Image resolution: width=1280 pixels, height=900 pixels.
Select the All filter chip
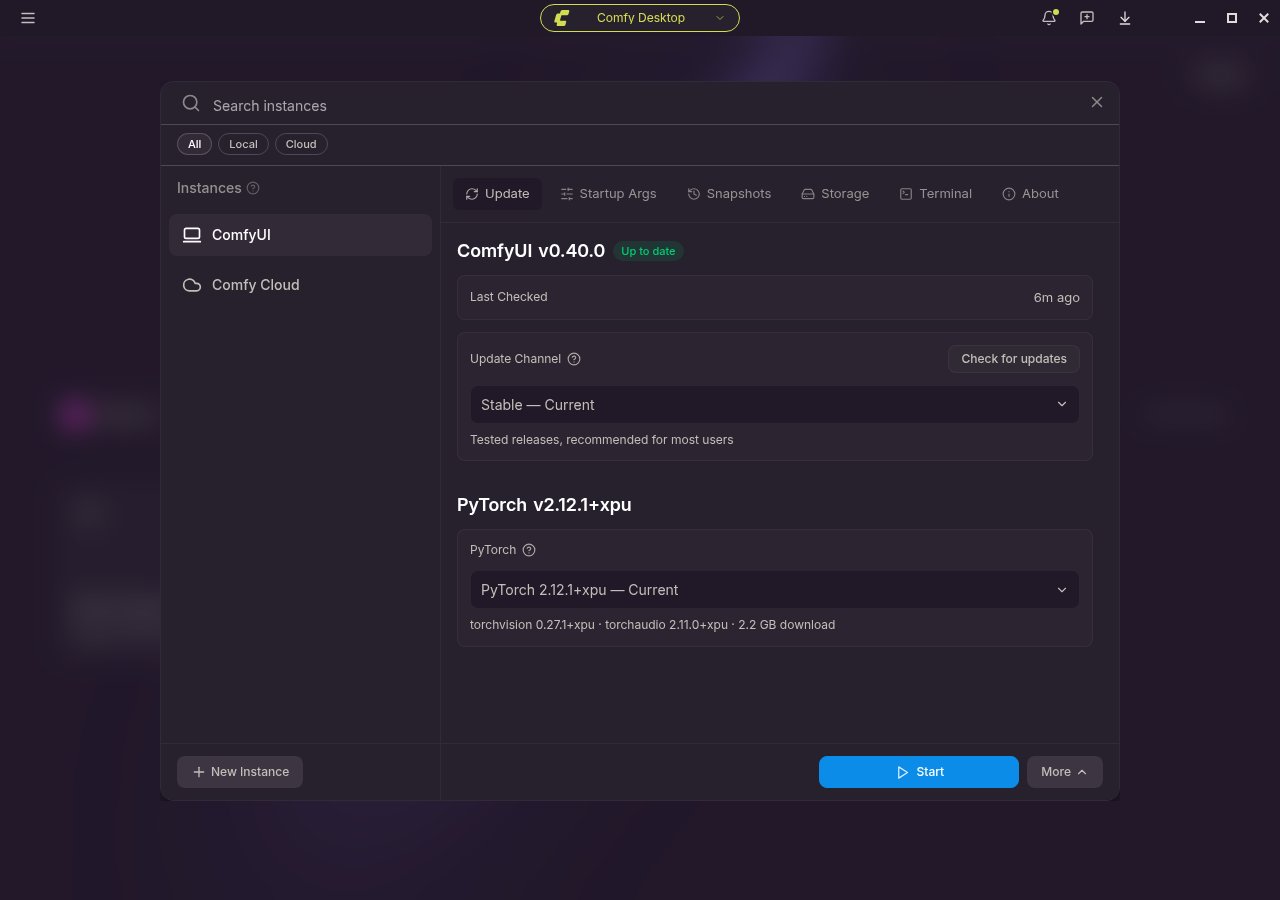pyautogui.click(x=194, y=144)
